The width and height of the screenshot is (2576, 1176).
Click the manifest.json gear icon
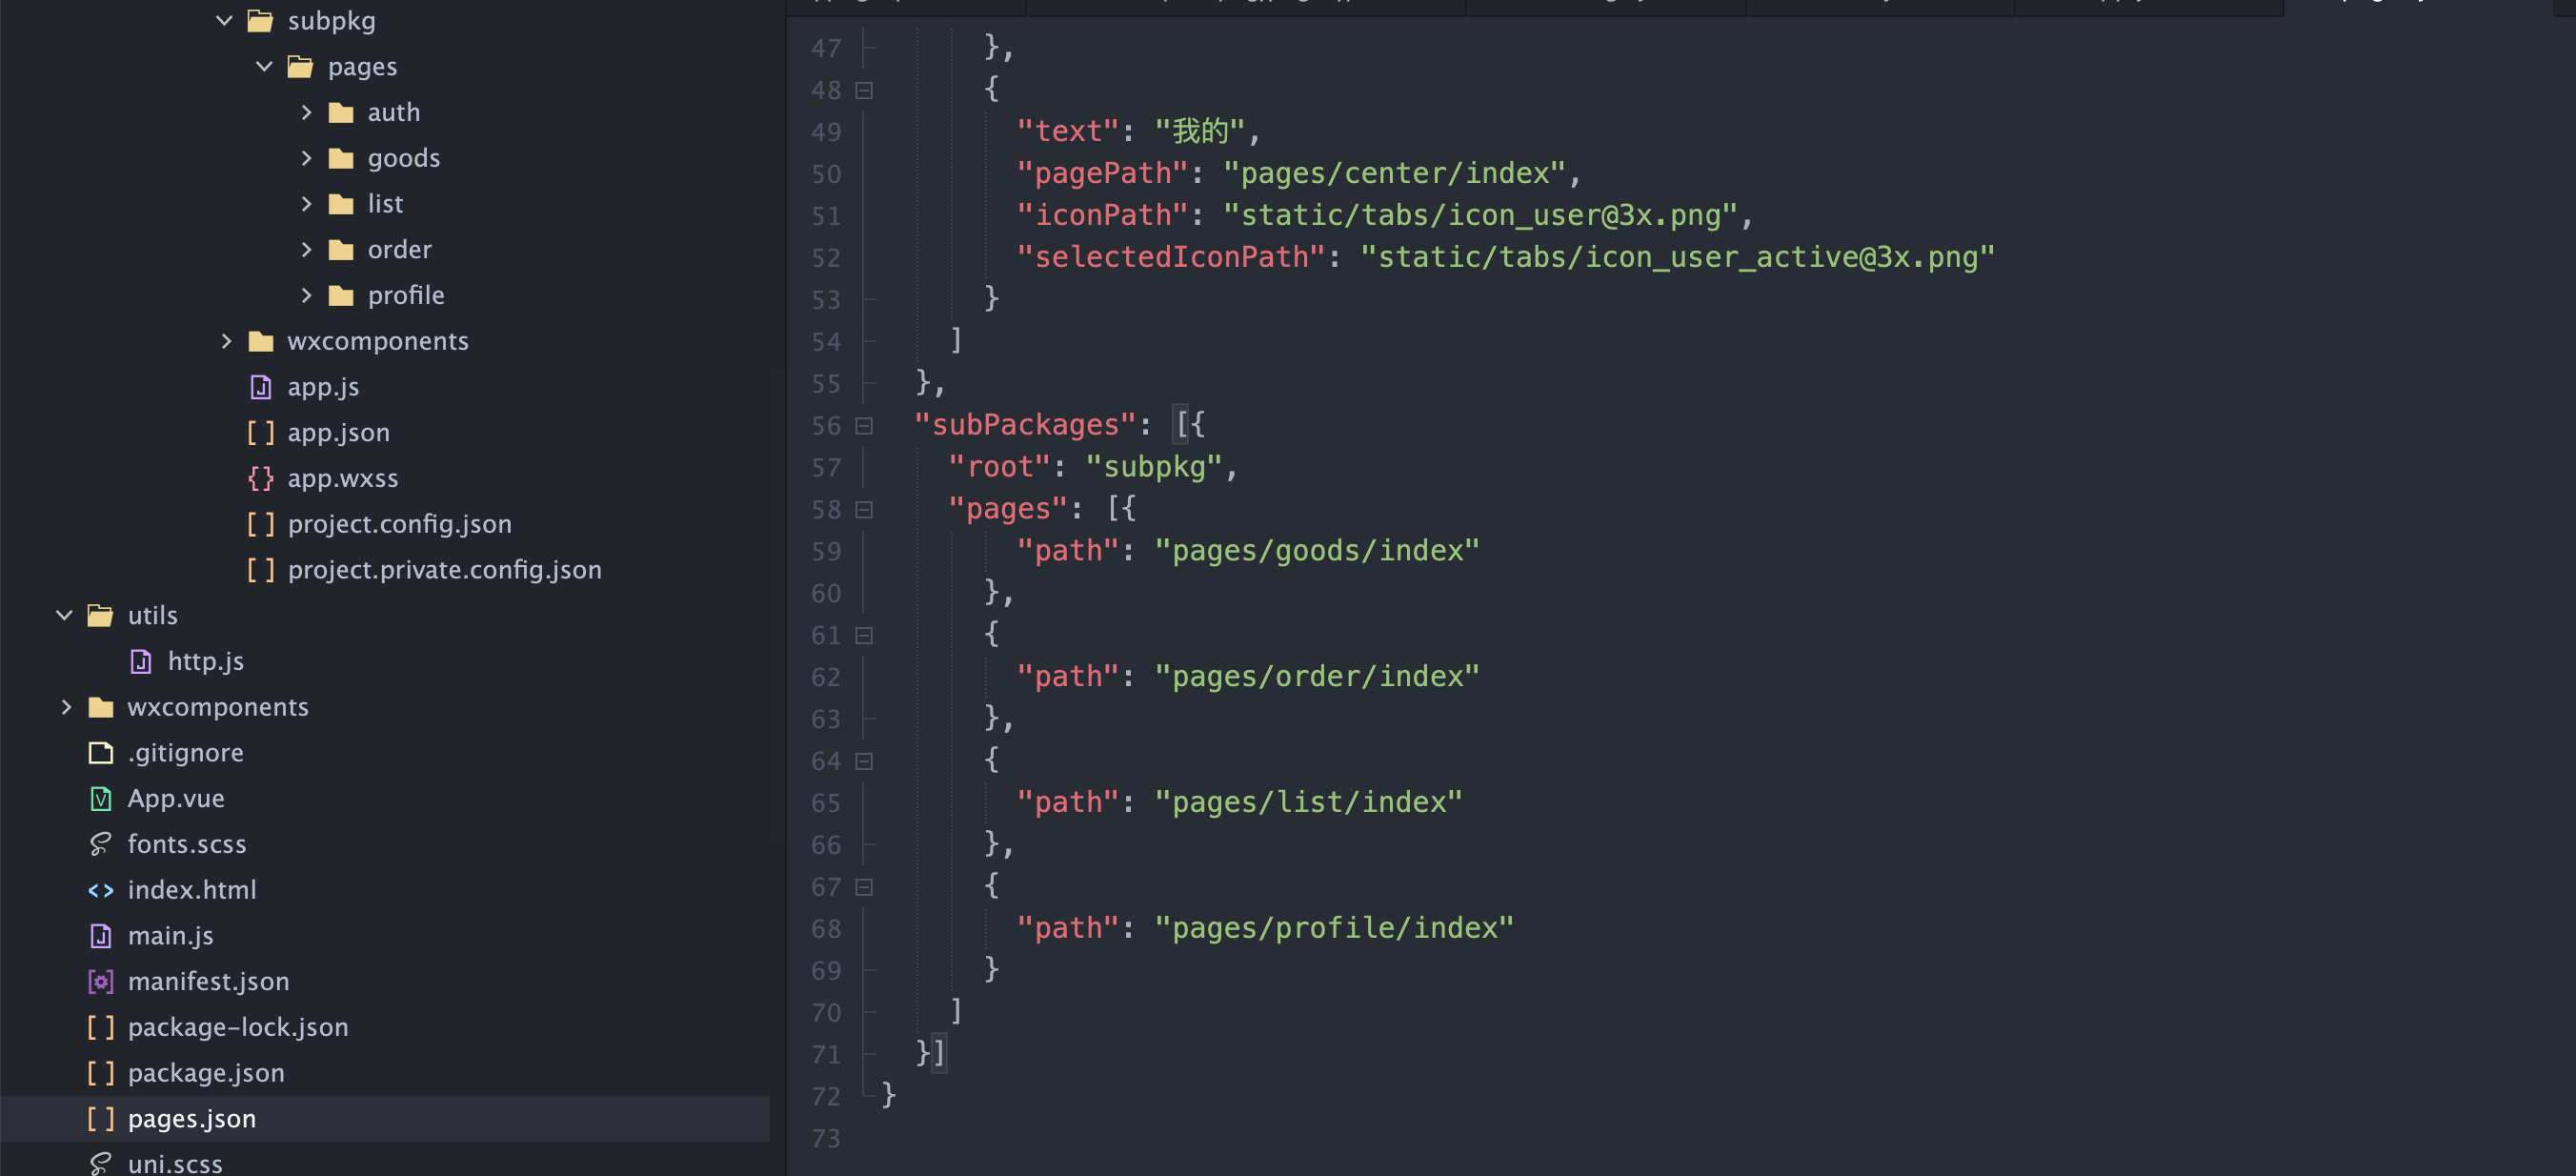click(x=101, y=981)
